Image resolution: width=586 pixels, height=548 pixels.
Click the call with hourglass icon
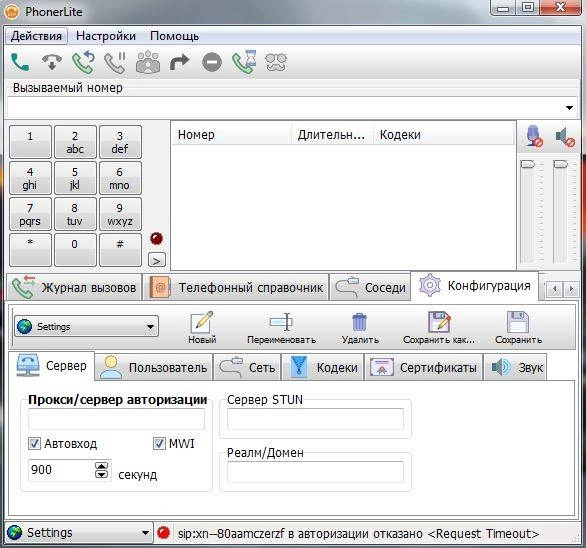(244, 62)
